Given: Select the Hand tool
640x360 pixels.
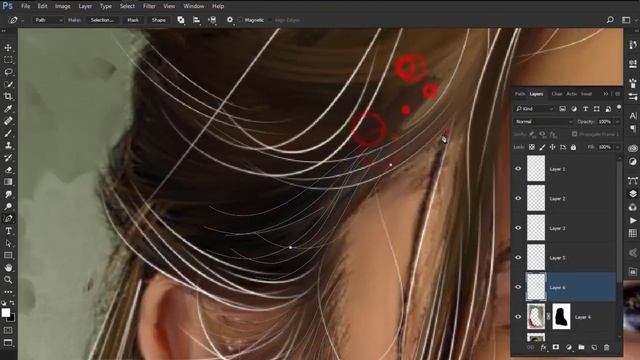Looking at the screenshot, I should [x=8, y=268].
